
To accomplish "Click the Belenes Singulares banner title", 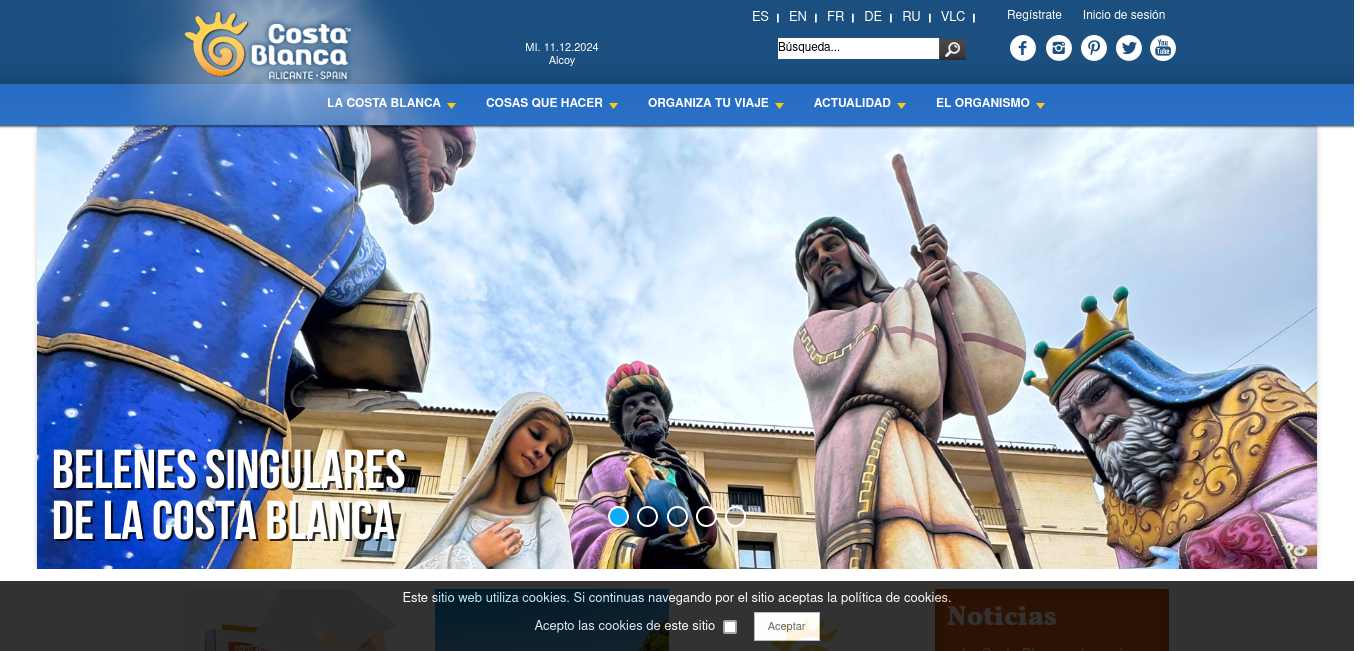I will coord(229,495).
